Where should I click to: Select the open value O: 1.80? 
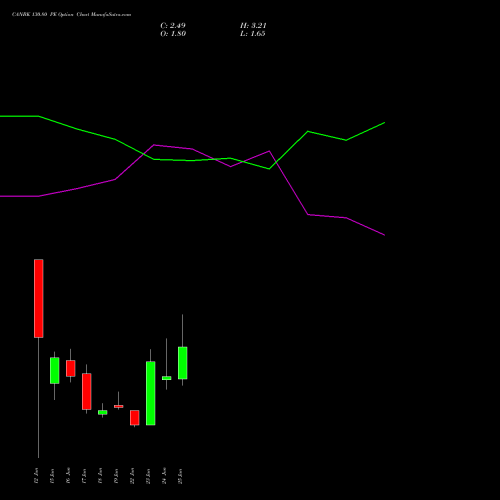[173, 34]
